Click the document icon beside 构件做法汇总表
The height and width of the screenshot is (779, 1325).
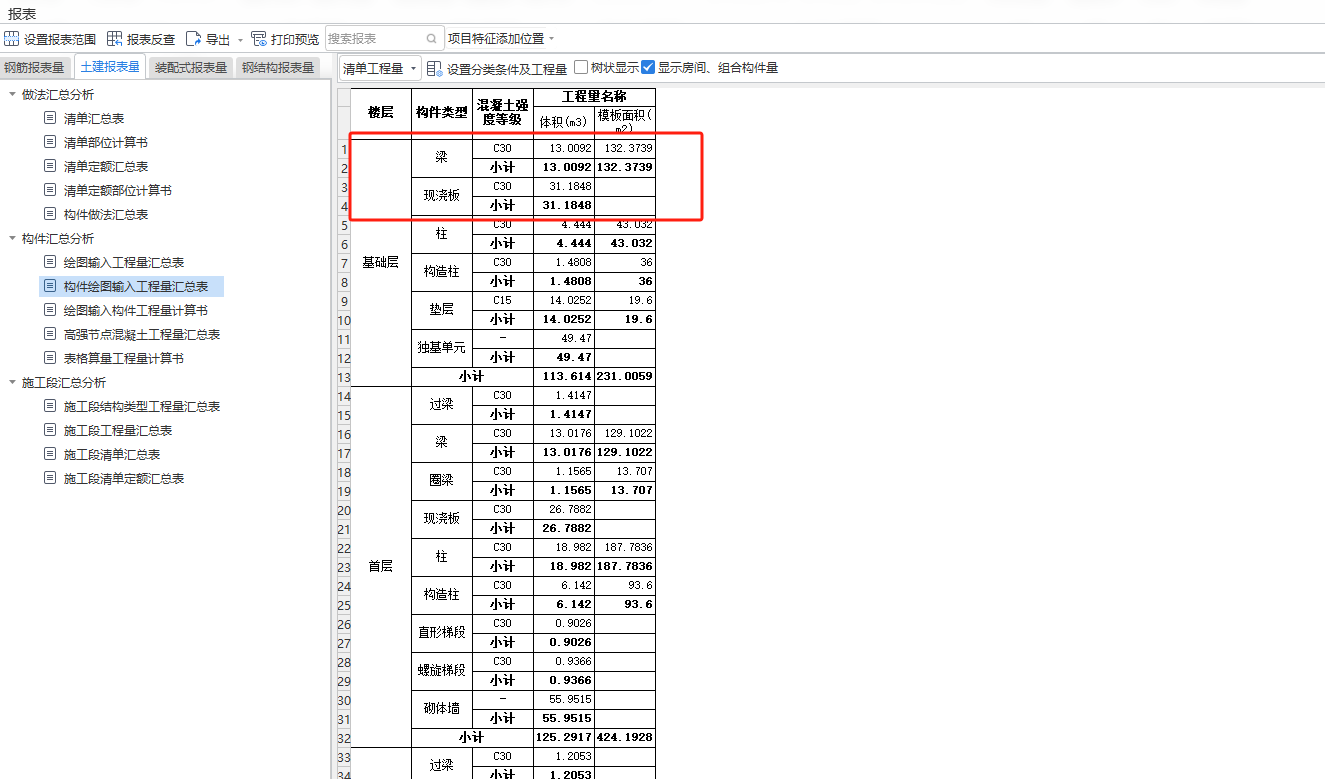[x=50, y=214]
